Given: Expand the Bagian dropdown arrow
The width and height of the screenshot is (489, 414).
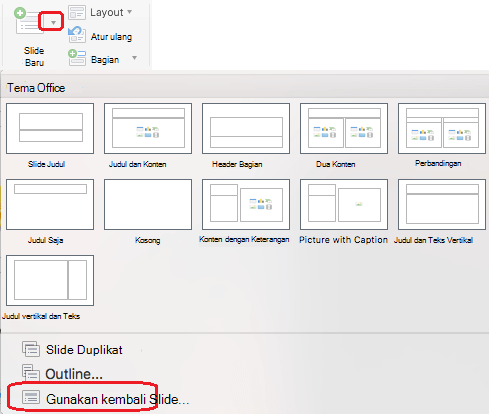Looking at the screenshot, I should coord(134,58).
